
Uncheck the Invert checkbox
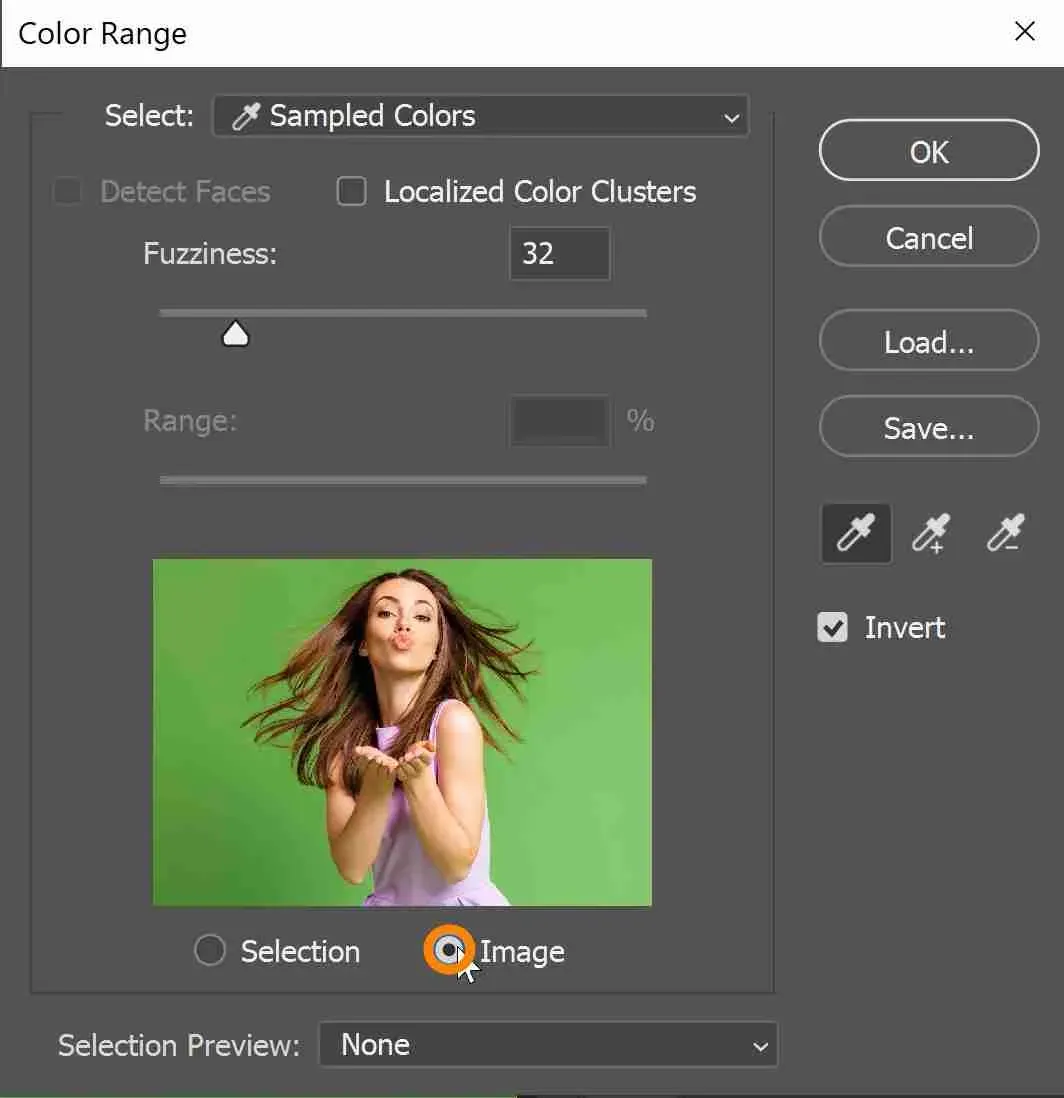(832, 627)
